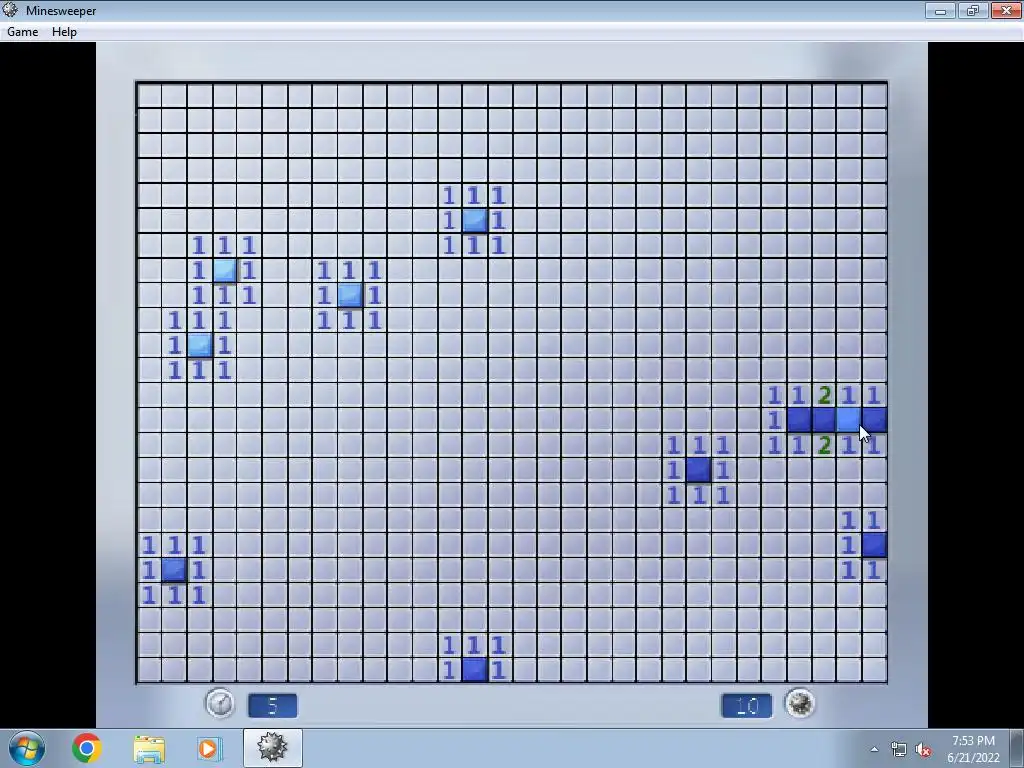The height and width of the screenshot is (768, 1024).
Task: Click the mine counter showing 10
Action: click(x=746, y=705)
